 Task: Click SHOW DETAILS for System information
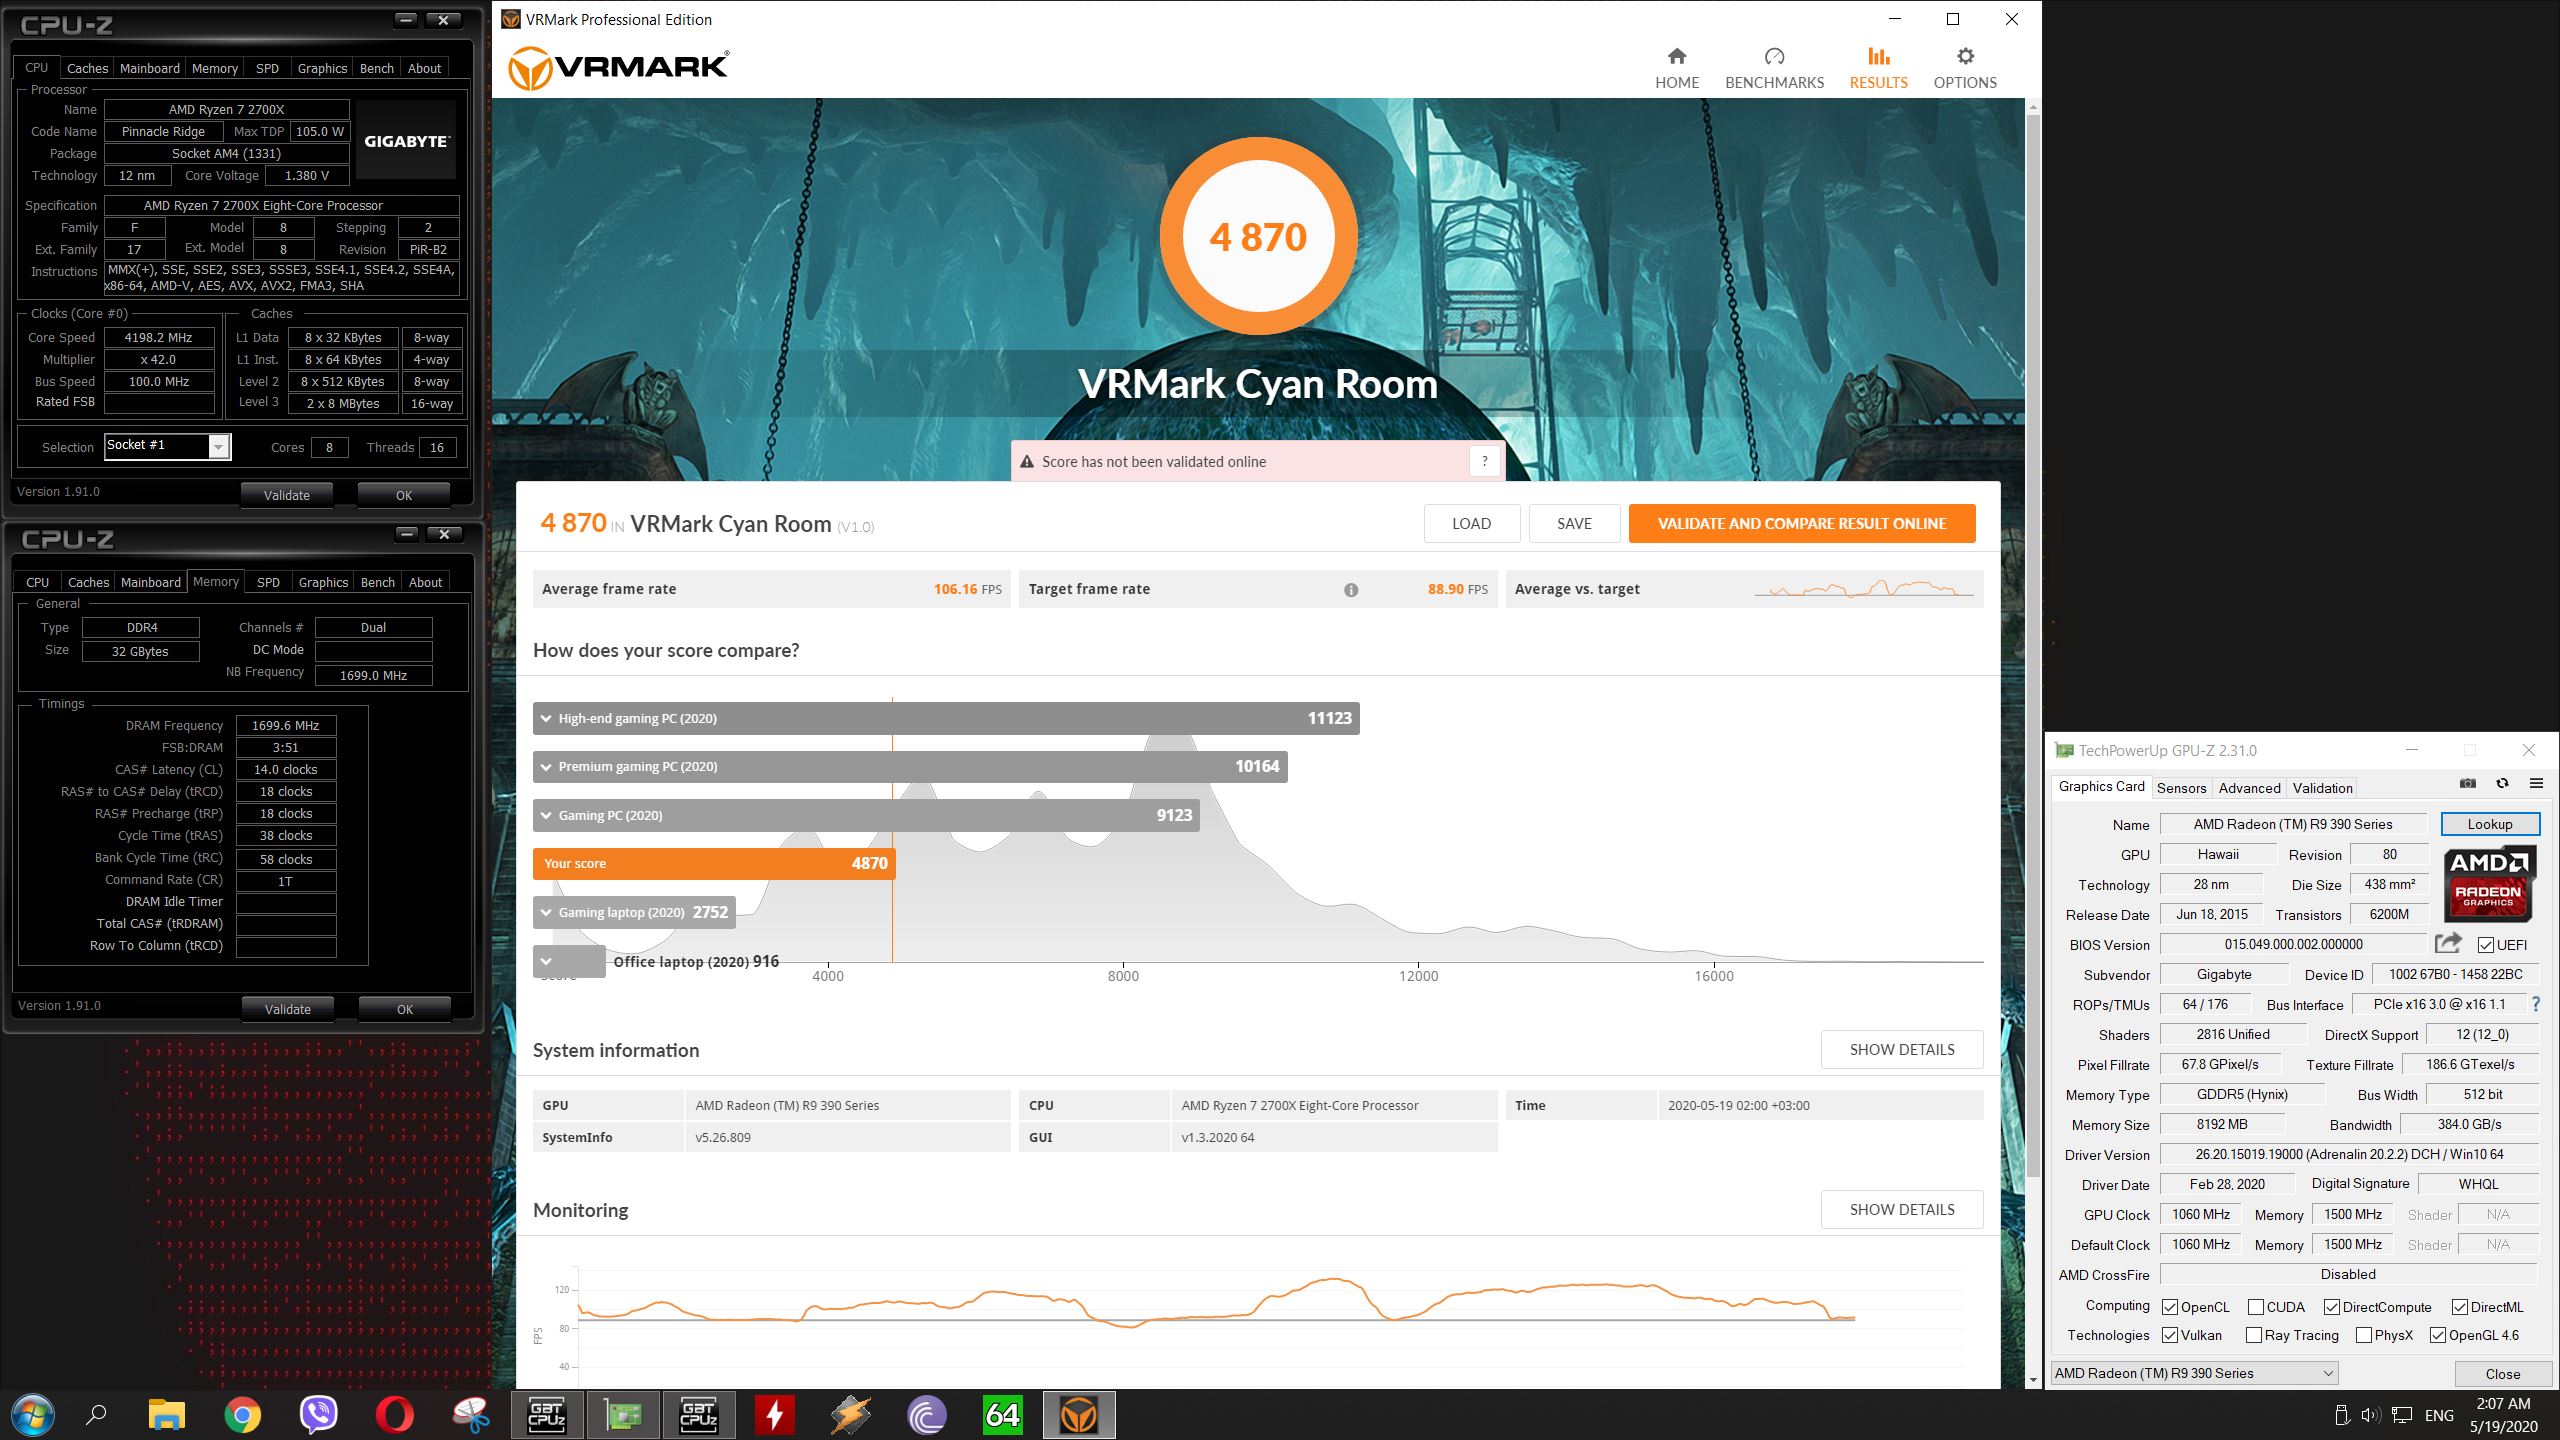coord(1902,1049)
